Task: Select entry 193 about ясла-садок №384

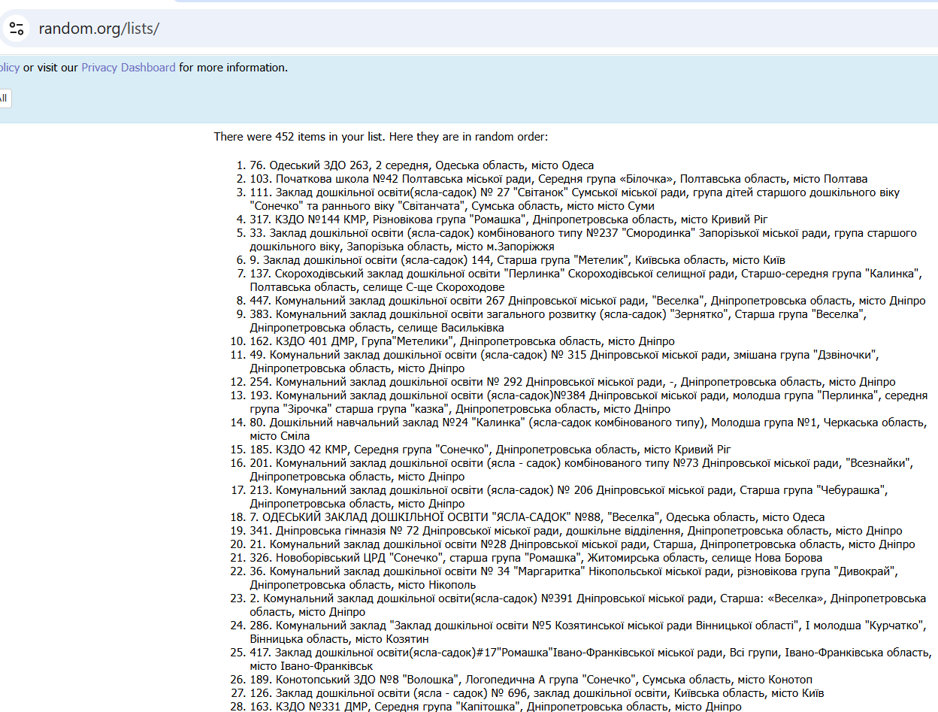Action: 589,403
